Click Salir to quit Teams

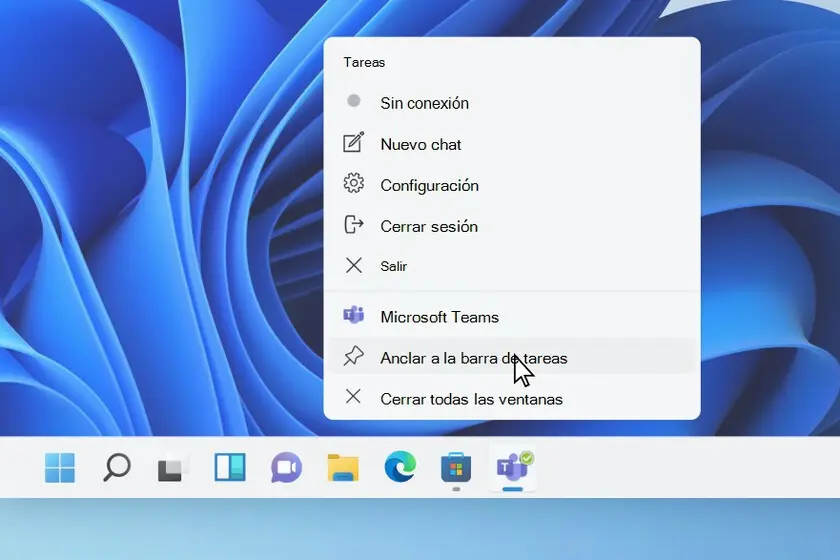[512, 266]
